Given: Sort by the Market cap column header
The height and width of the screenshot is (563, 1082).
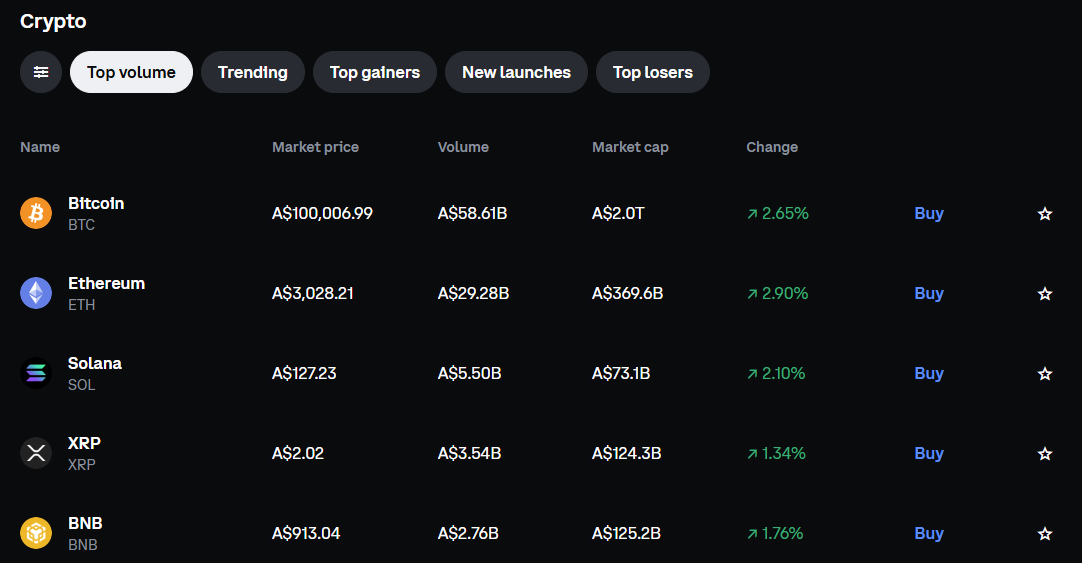Looking at the screenshot, I should pos(630,147).
